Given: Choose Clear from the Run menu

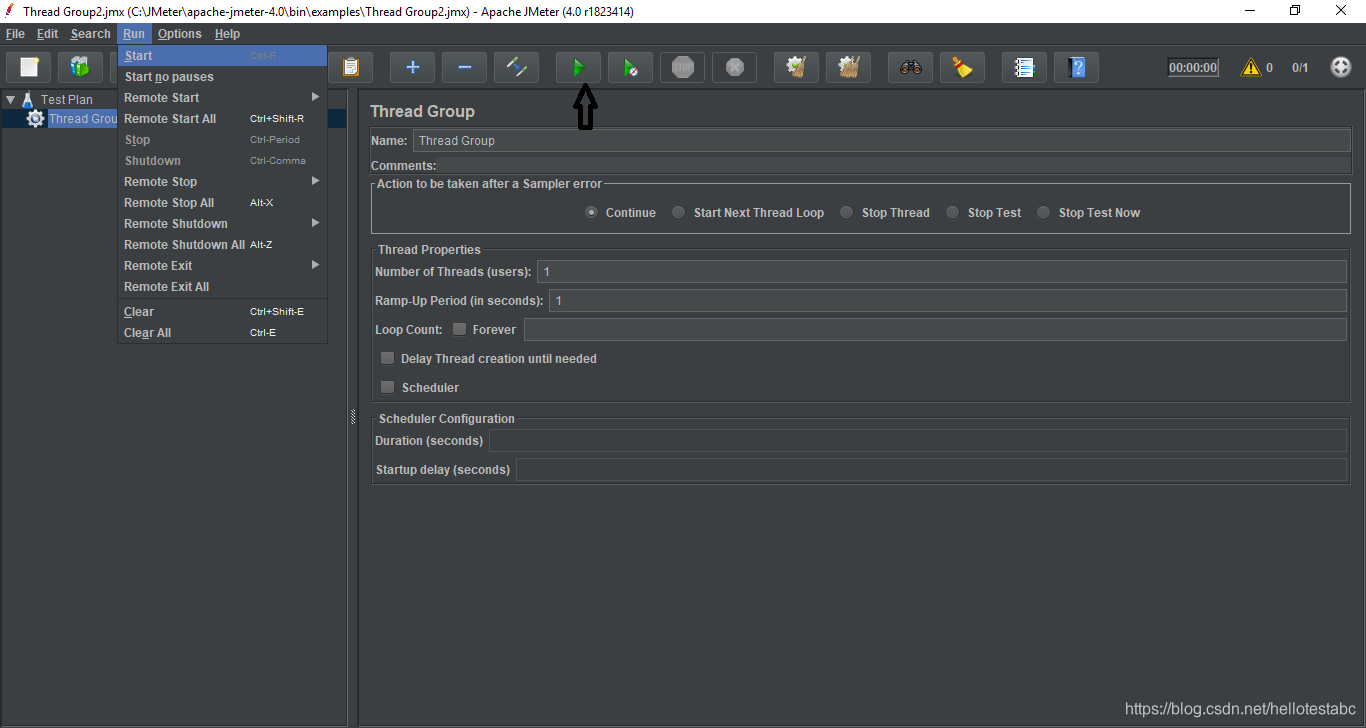Looking at the screenshot, I should 222,312.
